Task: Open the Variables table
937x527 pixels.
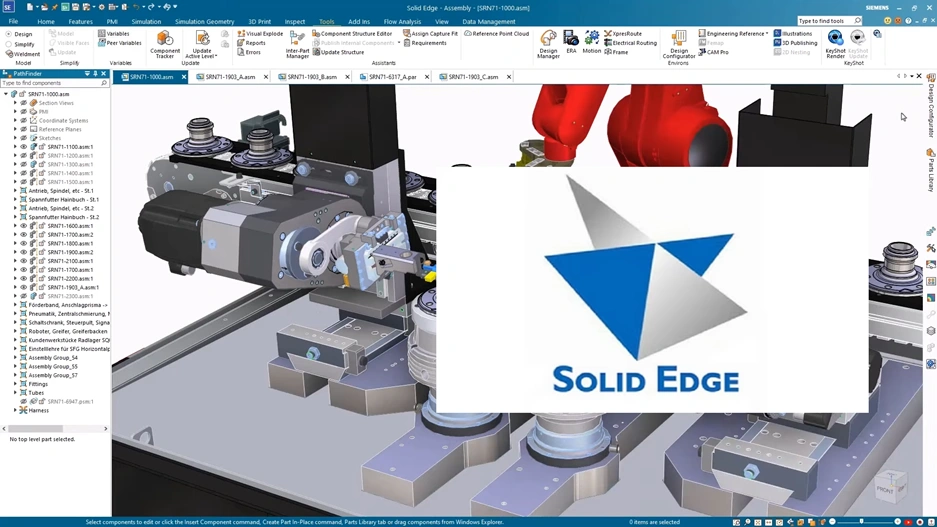Action: (114, 33)
